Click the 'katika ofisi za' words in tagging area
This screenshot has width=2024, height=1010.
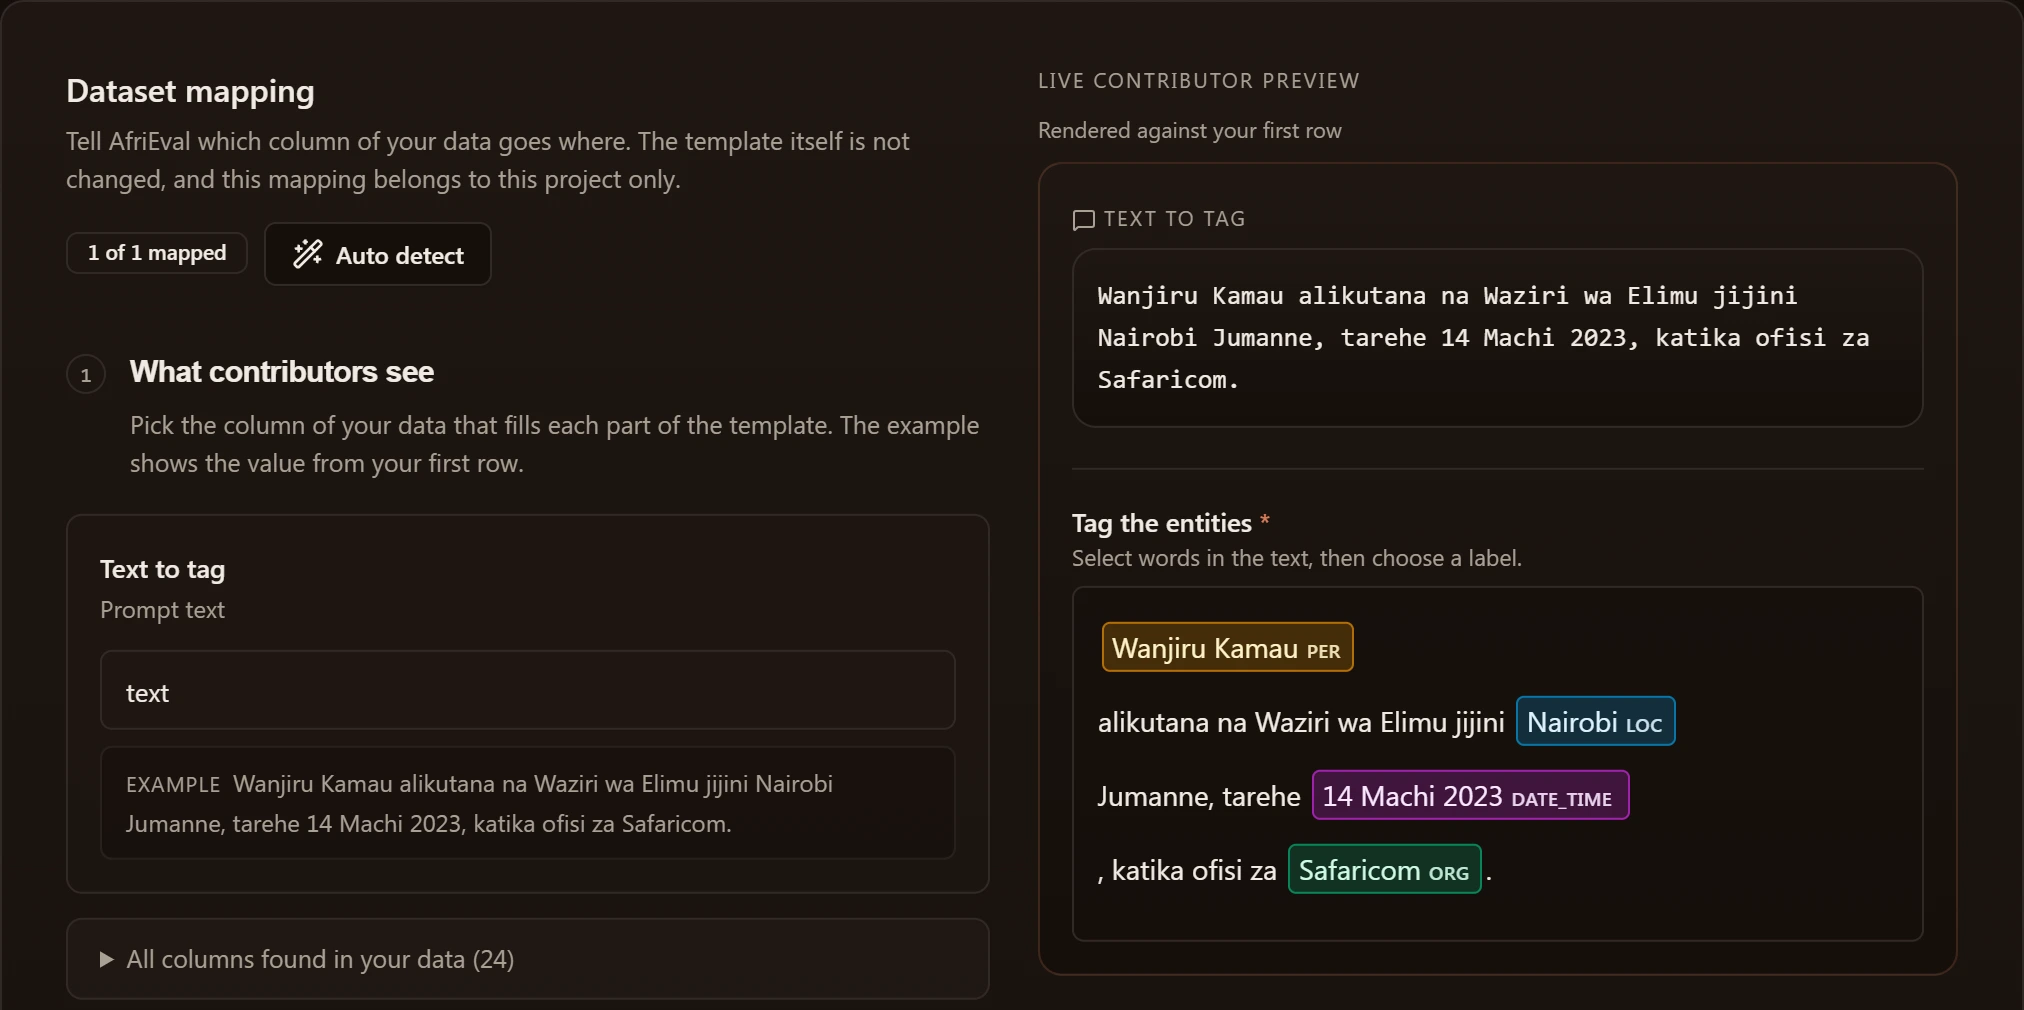coord(1194,871)
